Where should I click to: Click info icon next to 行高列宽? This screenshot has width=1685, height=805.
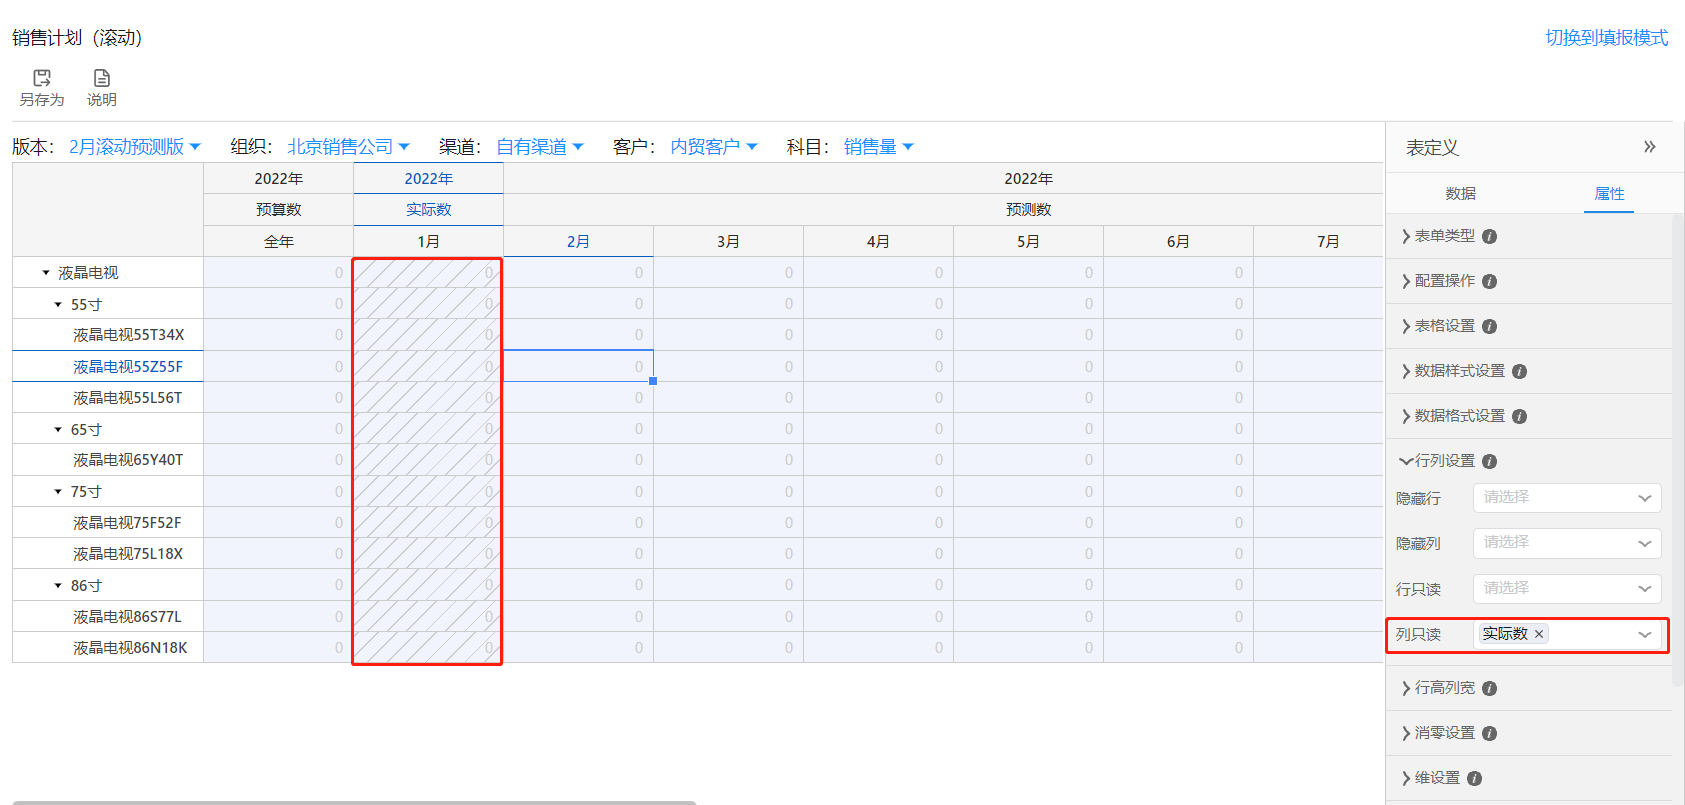[1489, 689]
